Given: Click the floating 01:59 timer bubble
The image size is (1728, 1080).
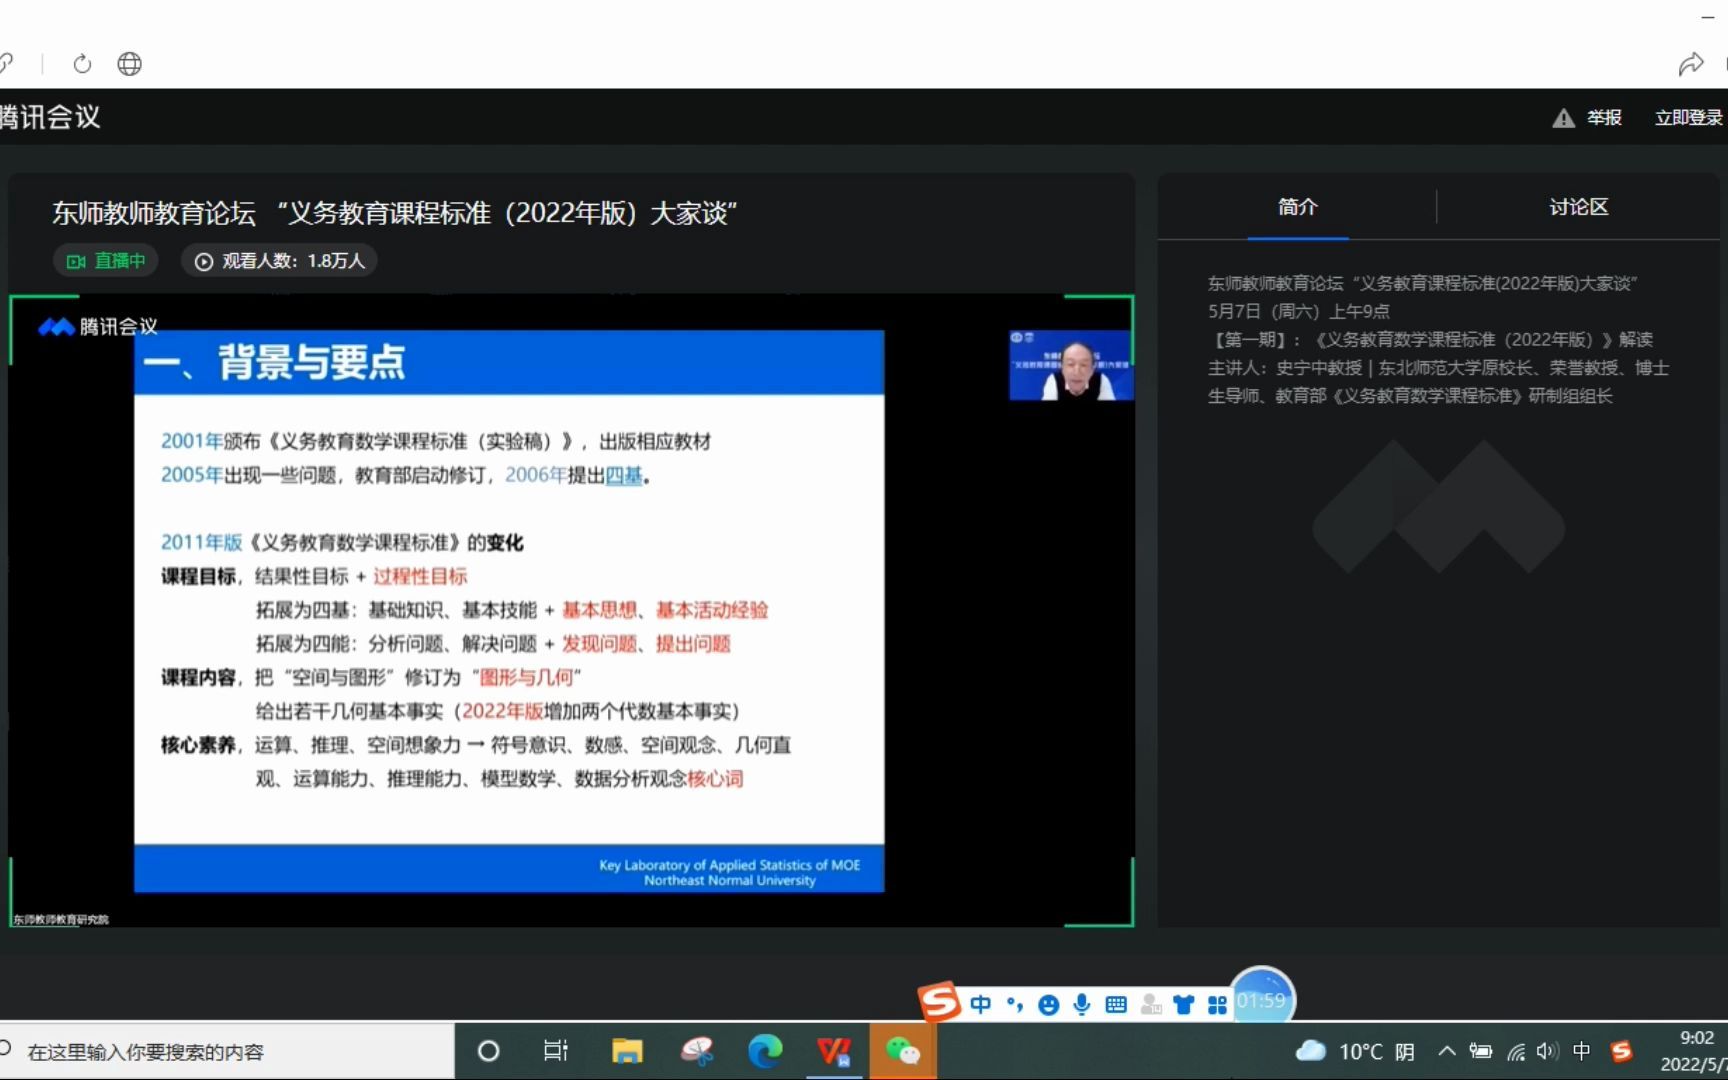Looking at the screenshot, I should coord(1261,999).
